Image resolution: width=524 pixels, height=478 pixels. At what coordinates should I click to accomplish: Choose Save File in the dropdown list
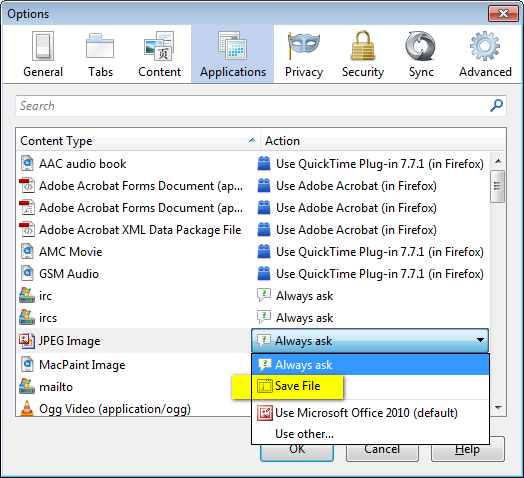(370, 386)
